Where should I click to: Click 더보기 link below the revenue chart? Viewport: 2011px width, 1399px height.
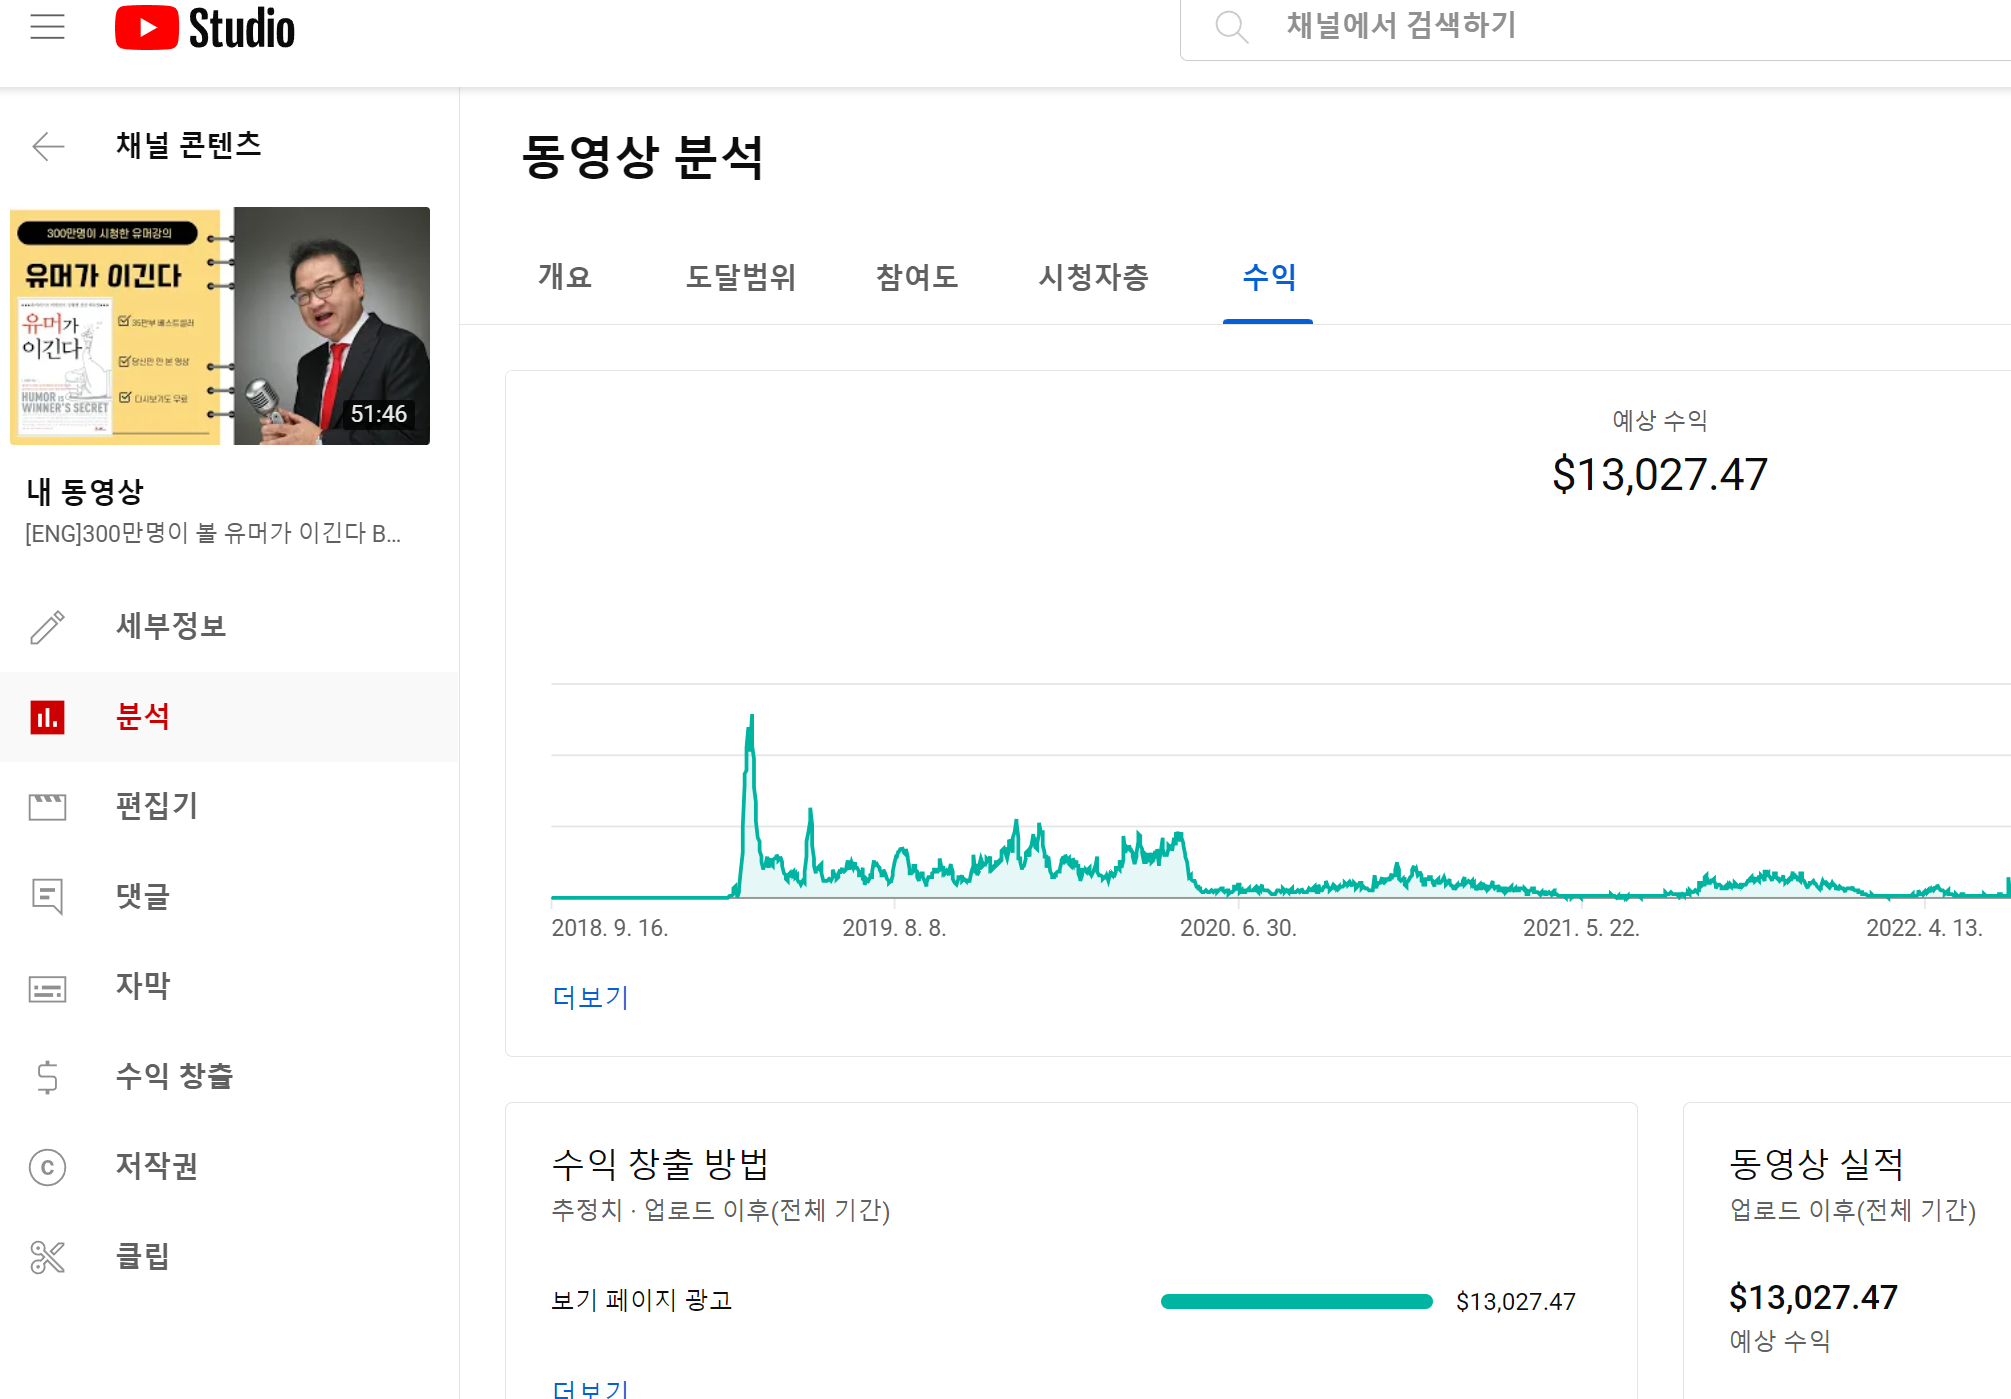pos(590,997)
